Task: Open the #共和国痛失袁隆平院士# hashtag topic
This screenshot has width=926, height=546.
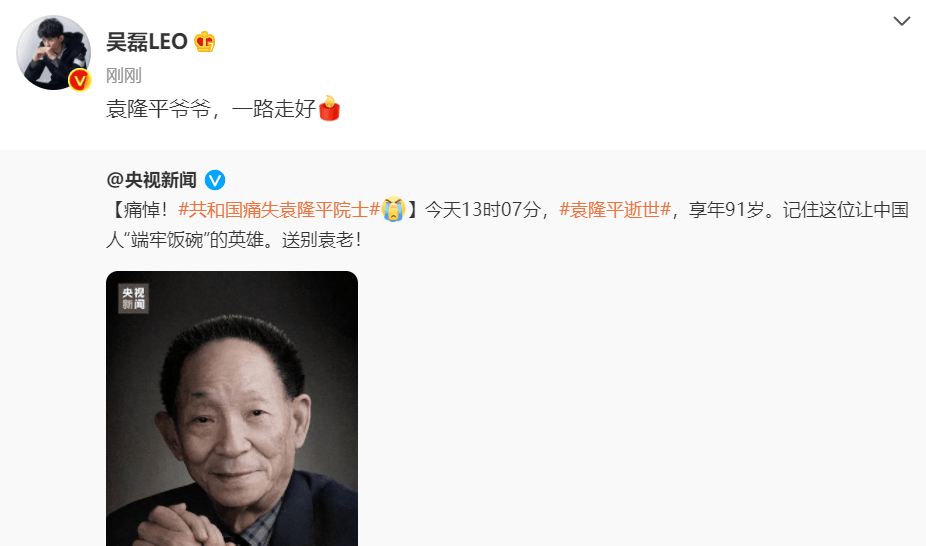Action: [279, 210]
